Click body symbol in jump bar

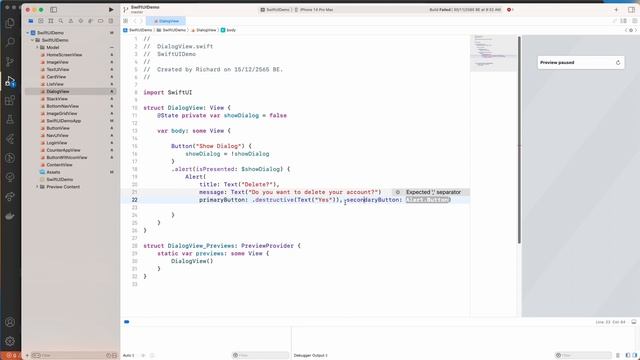[x=228, y=30]
